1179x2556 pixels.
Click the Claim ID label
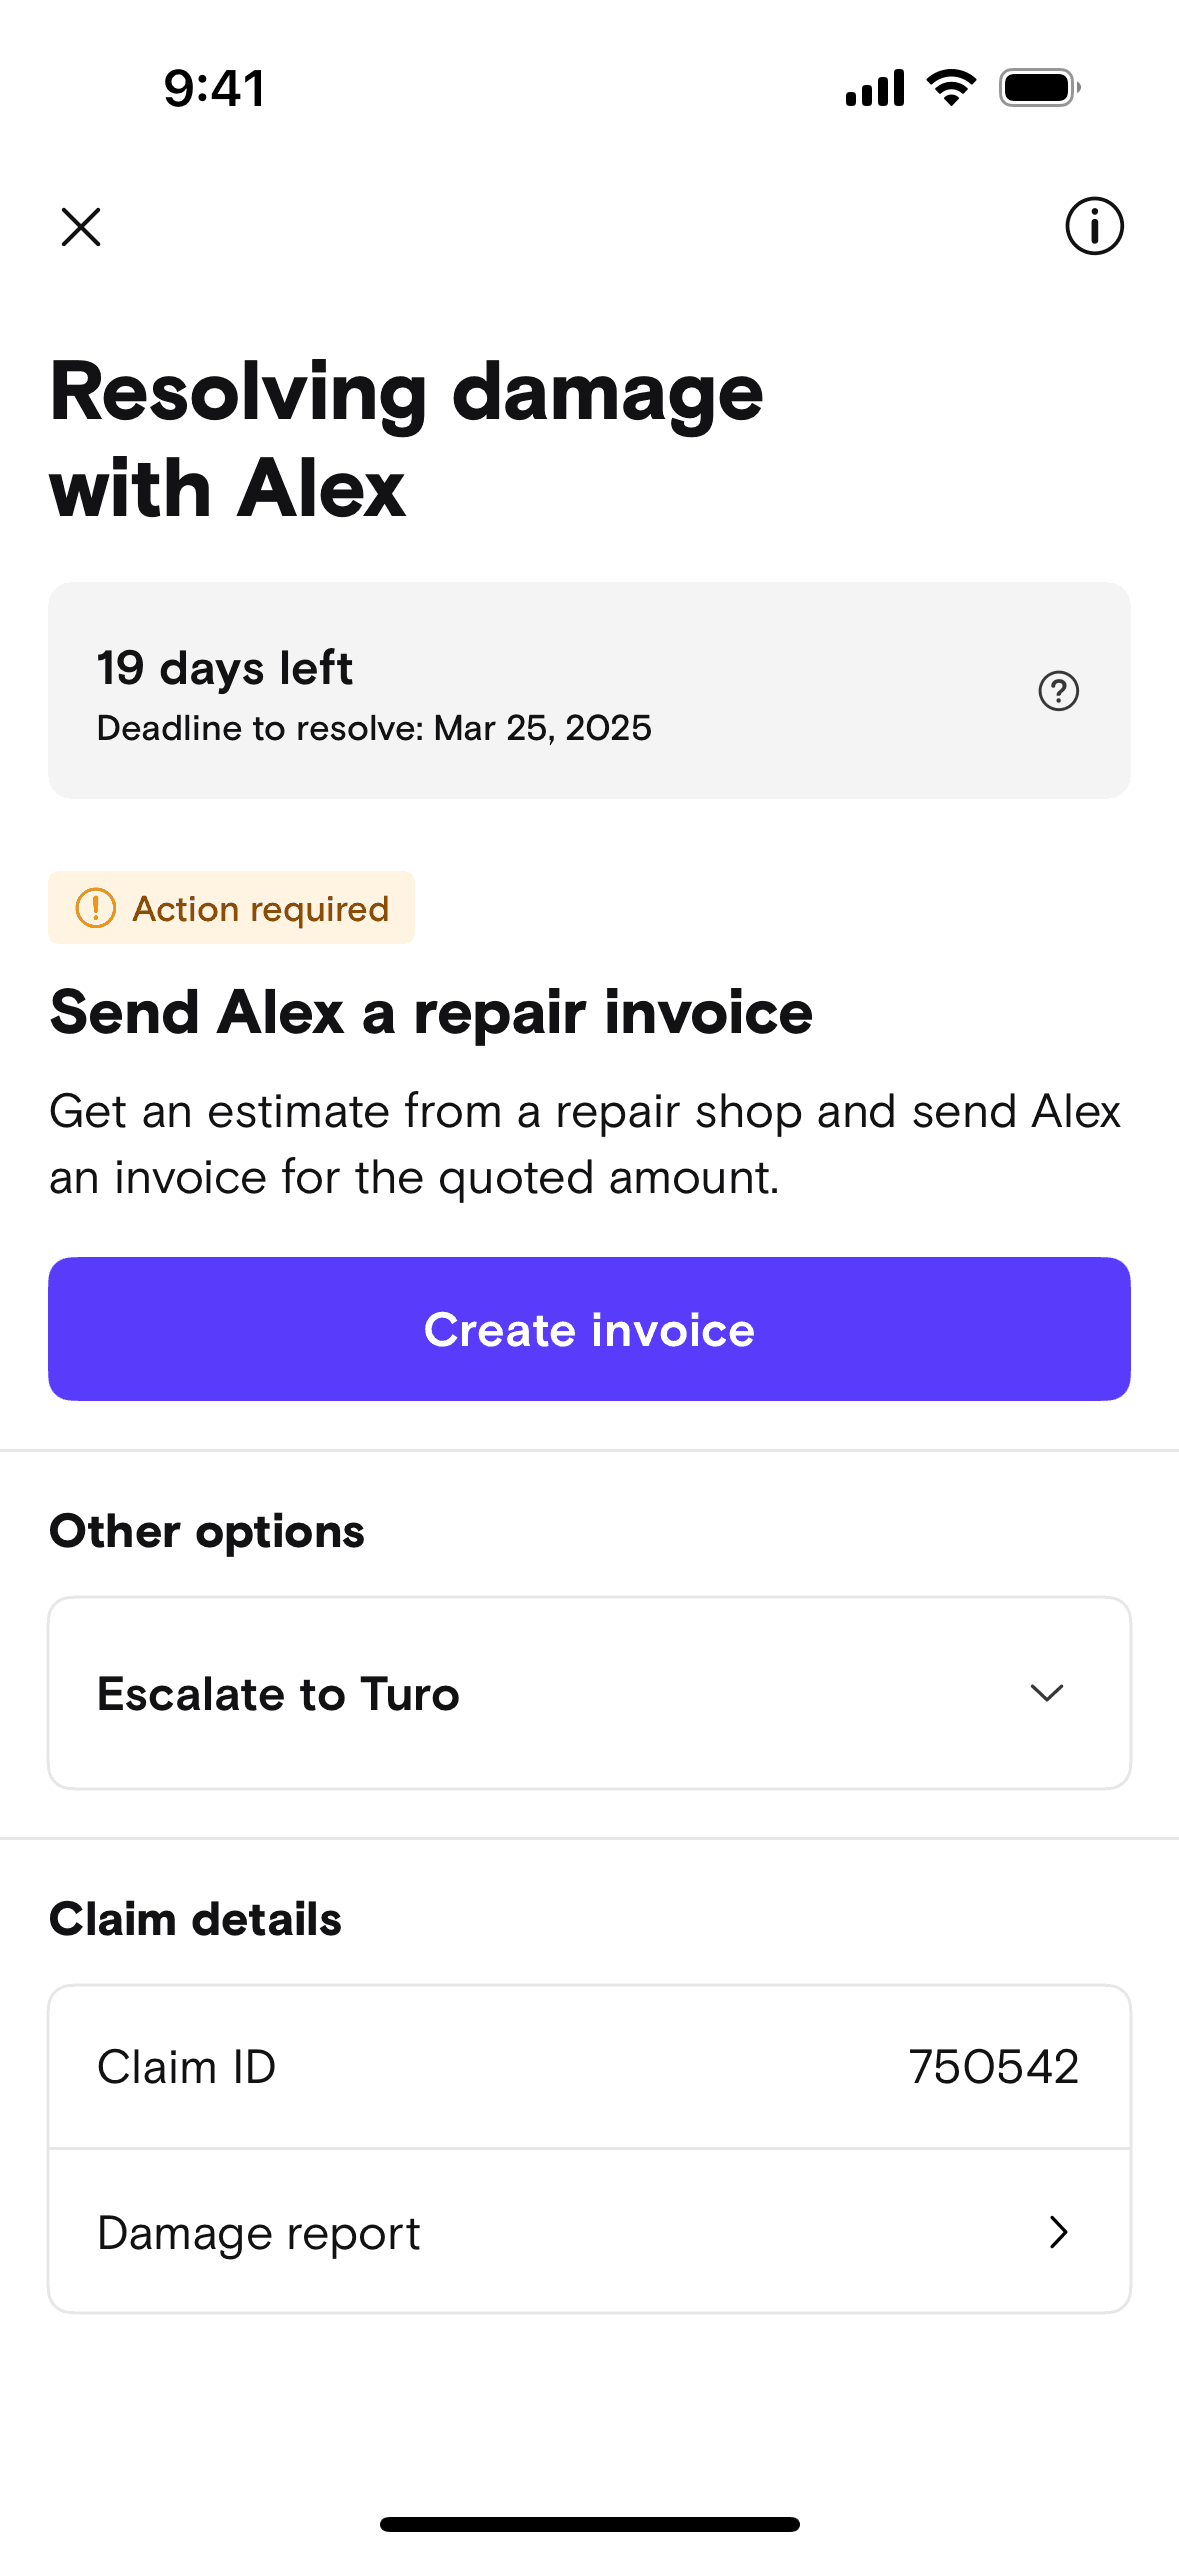coord(186,2067)
